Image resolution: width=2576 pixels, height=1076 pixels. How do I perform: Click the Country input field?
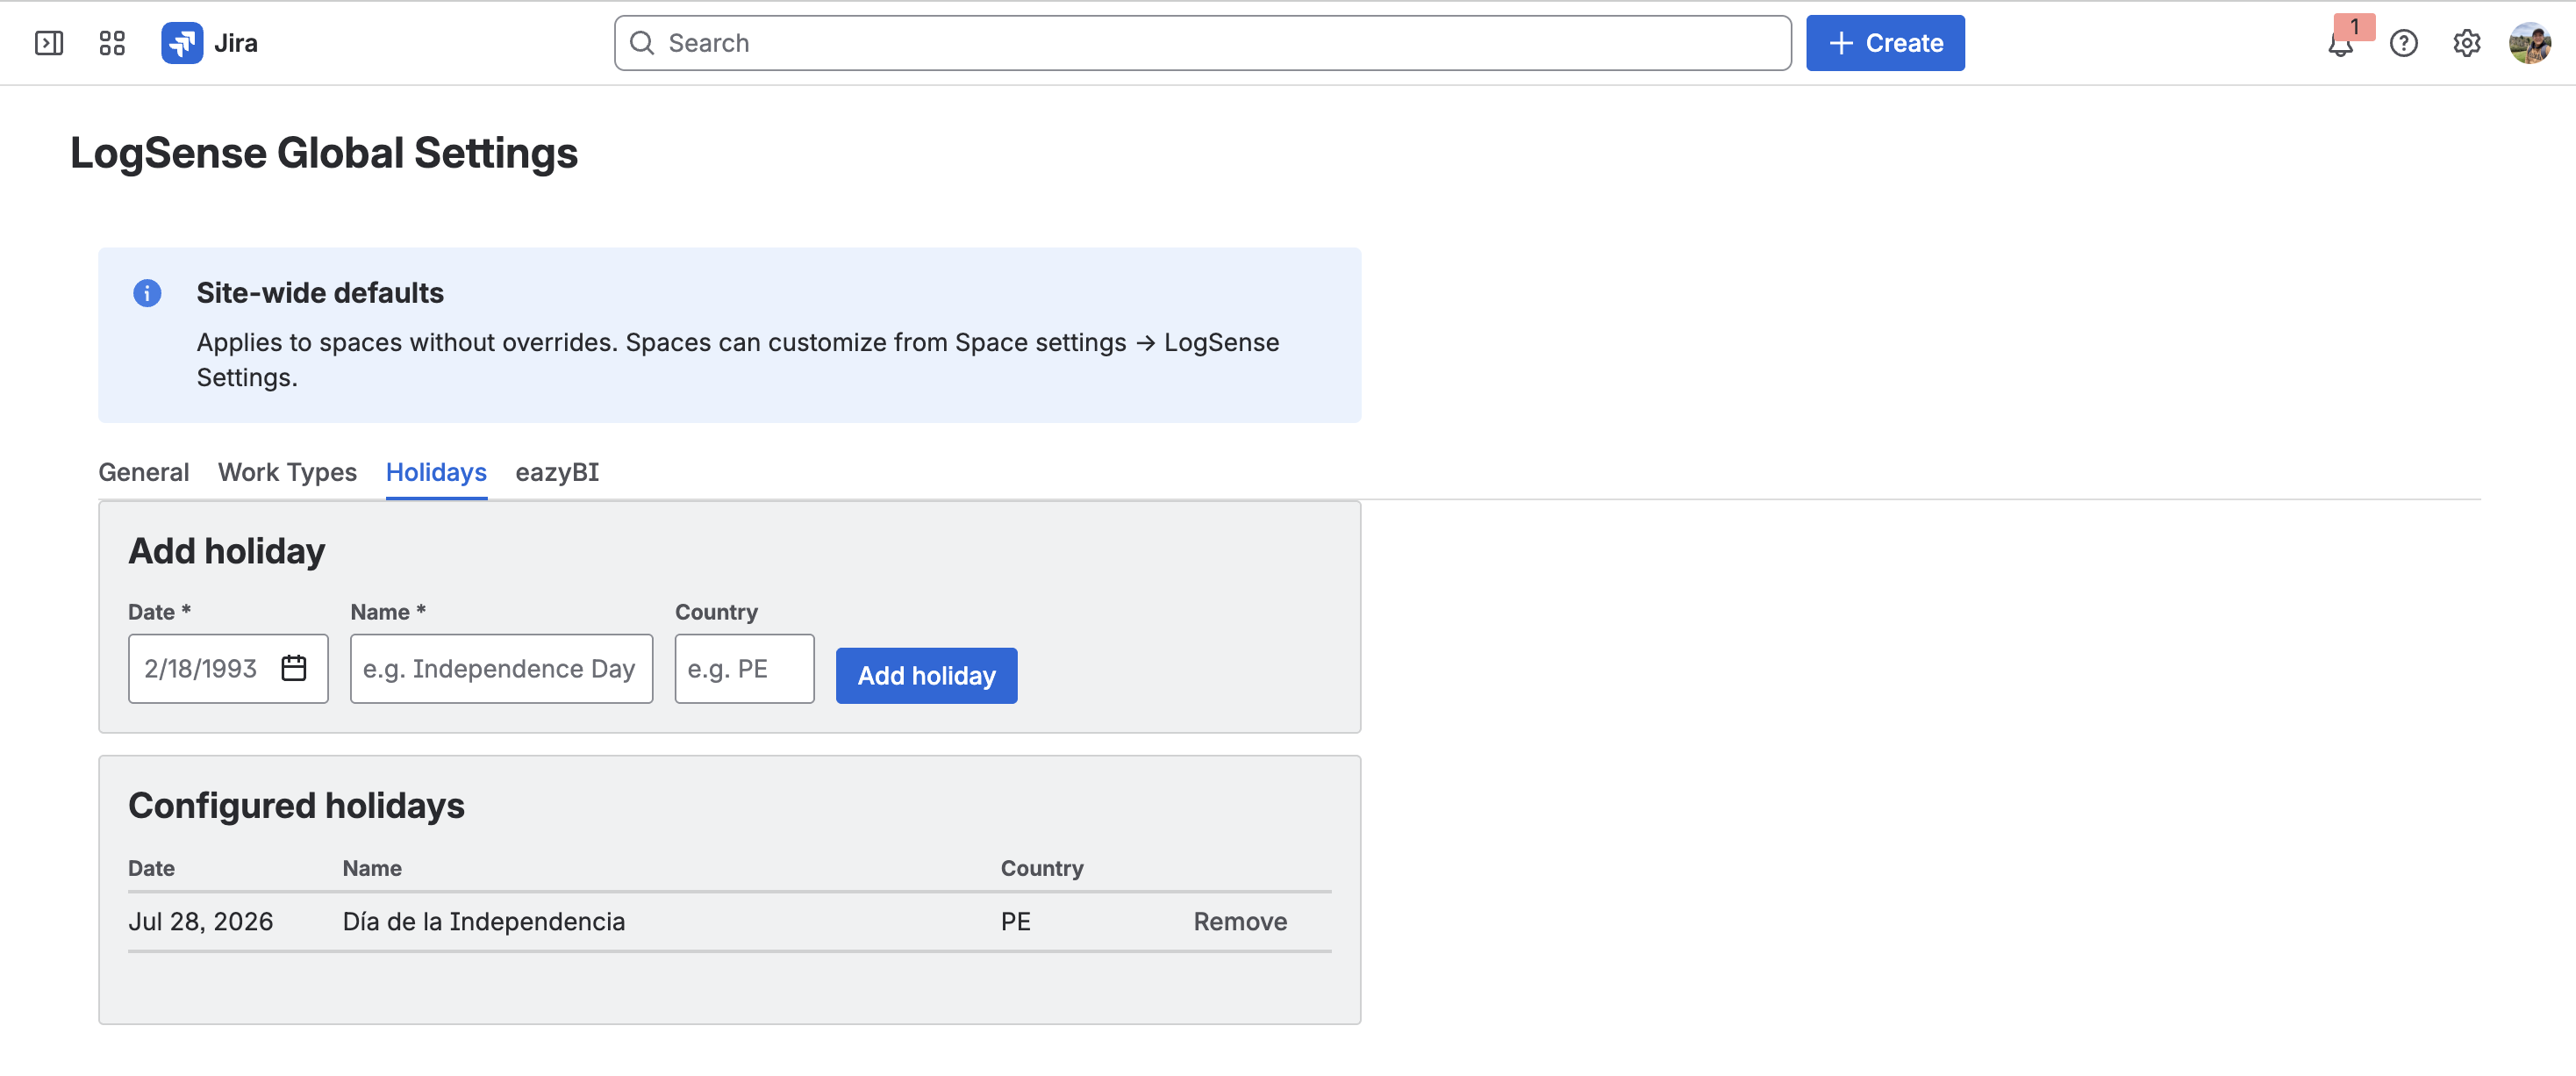pos(744,668)
